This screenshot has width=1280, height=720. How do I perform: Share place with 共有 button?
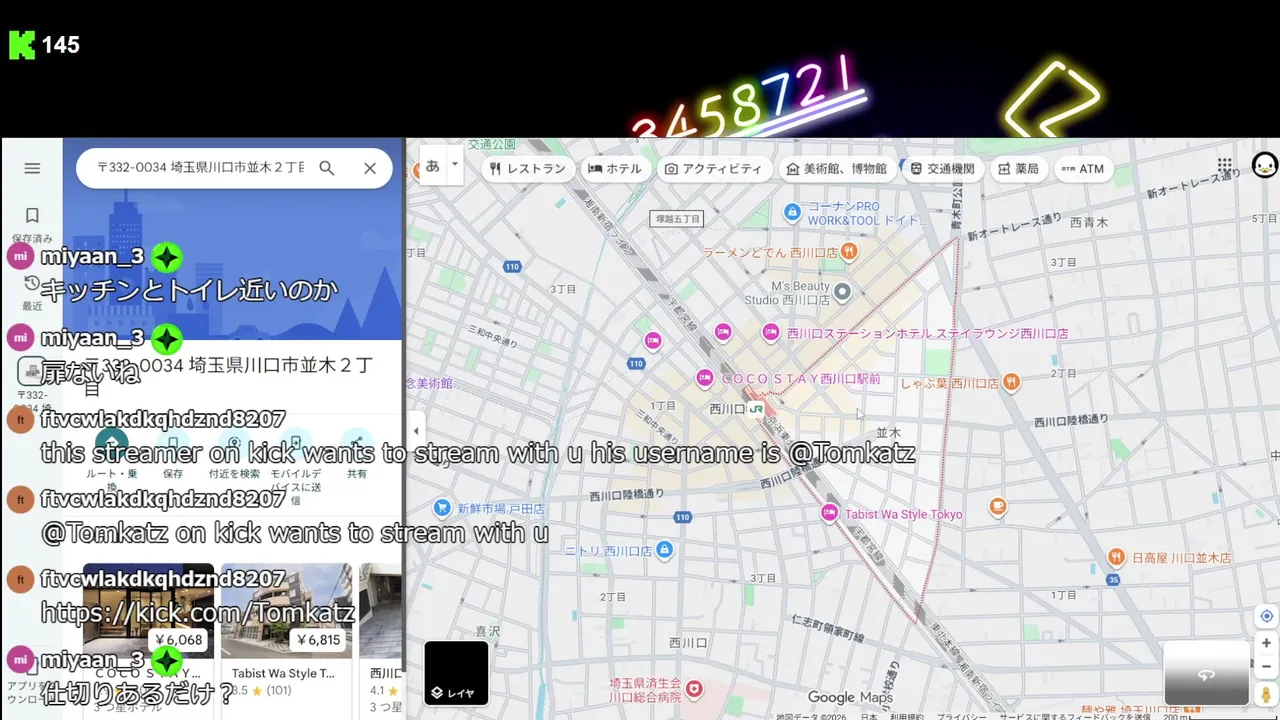pyautogui.click(x=357, y=455)
